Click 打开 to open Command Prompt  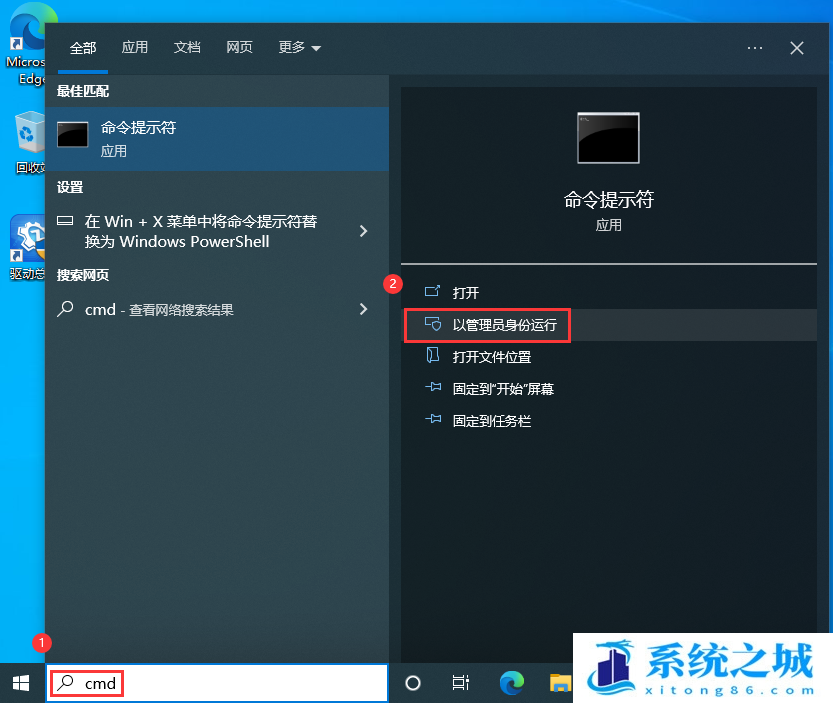609,293
